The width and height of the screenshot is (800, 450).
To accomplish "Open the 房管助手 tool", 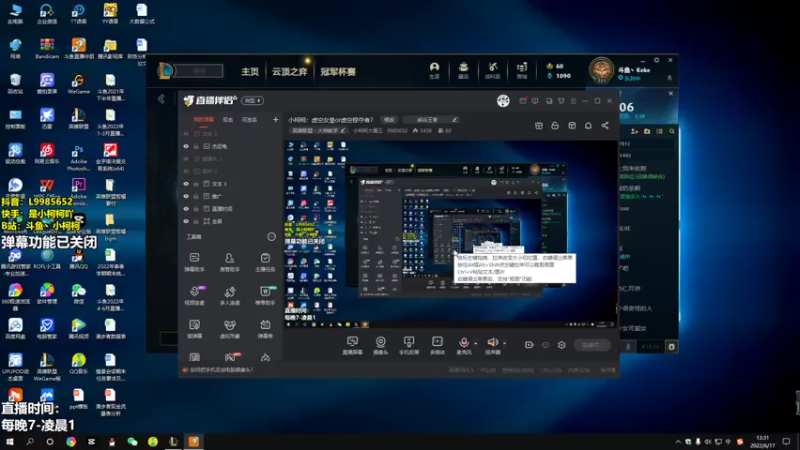I will (x=230, y=262).
